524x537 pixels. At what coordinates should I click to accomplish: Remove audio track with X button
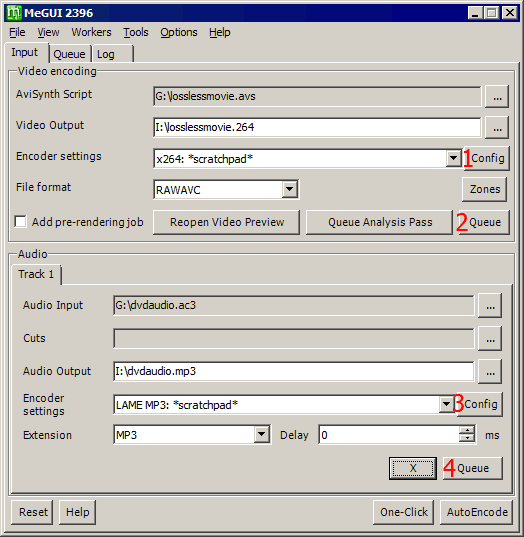click(x=413, y=468)
